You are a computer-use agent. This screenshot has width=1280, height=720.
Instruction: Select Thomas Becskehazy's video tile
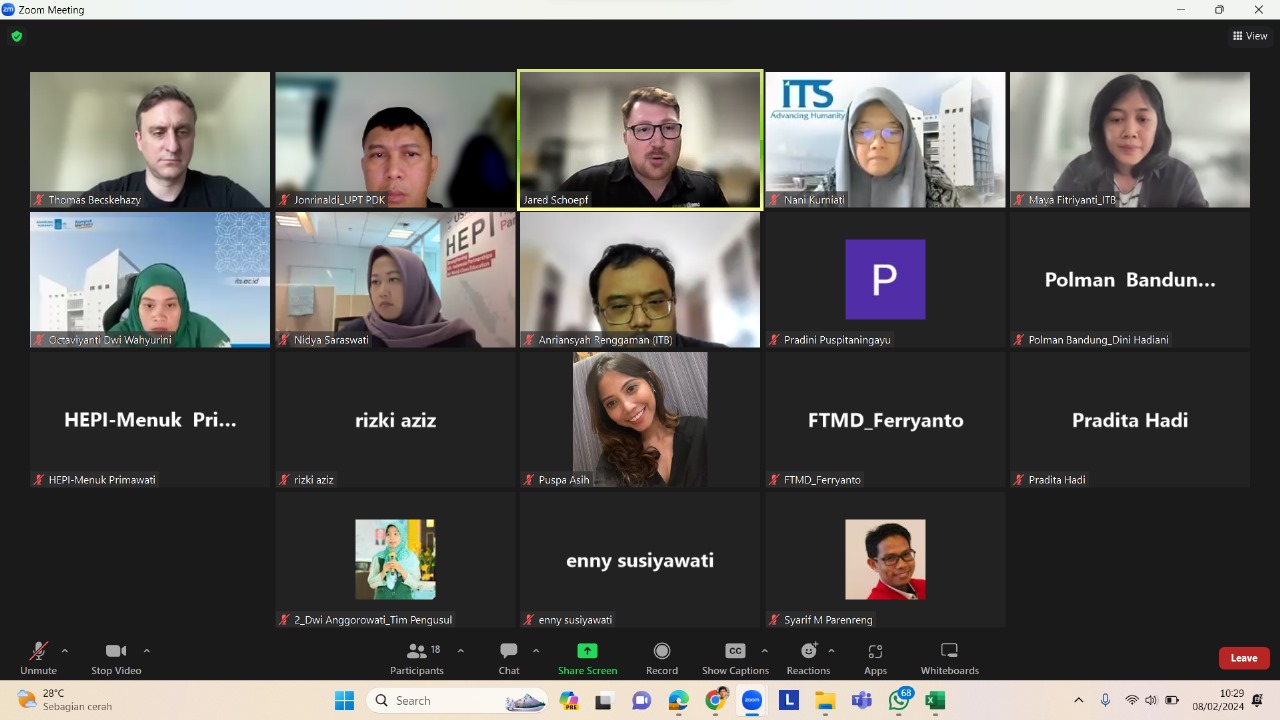coord(150,140)
